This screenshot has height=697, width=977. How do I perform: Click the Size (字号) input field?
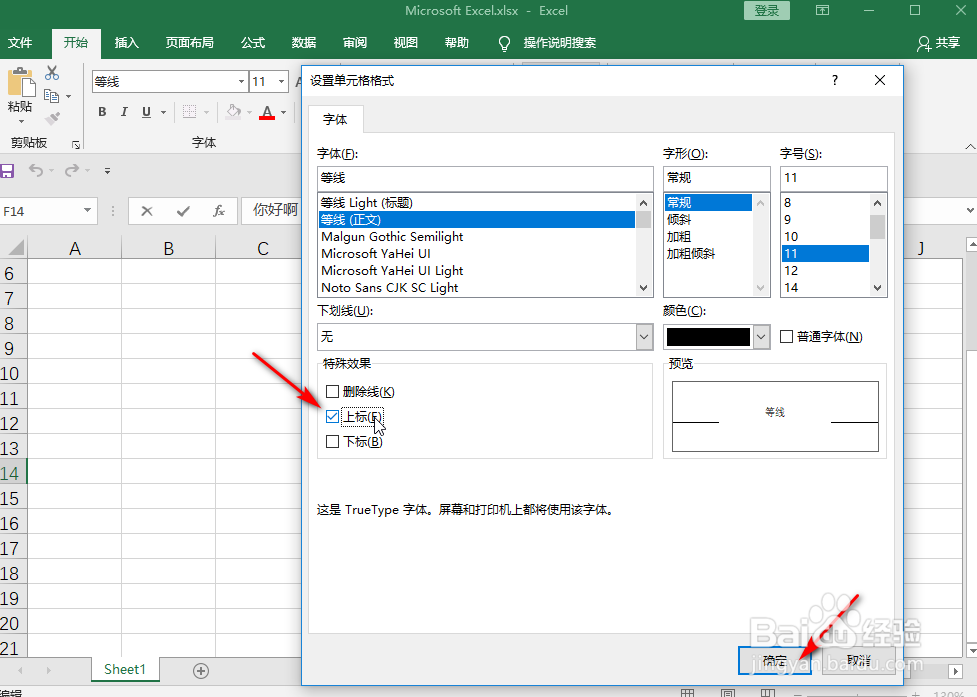834,178
